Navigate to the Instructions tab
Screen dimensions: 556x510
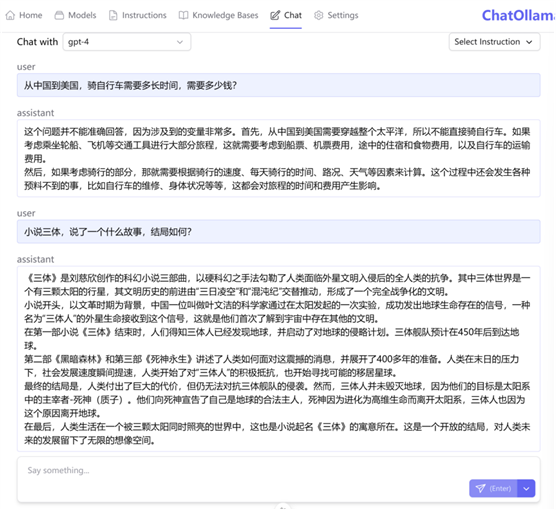click(x=138, y=15)
